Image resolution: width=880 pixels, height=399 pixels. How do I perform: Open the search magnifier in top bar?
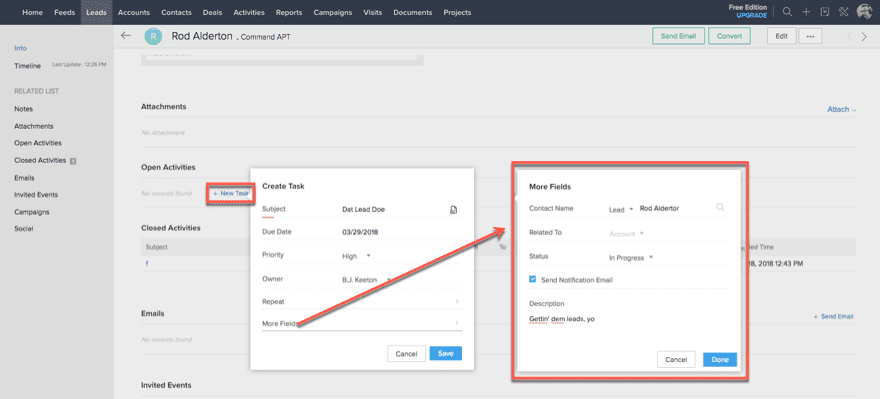[x=788, y=12]
